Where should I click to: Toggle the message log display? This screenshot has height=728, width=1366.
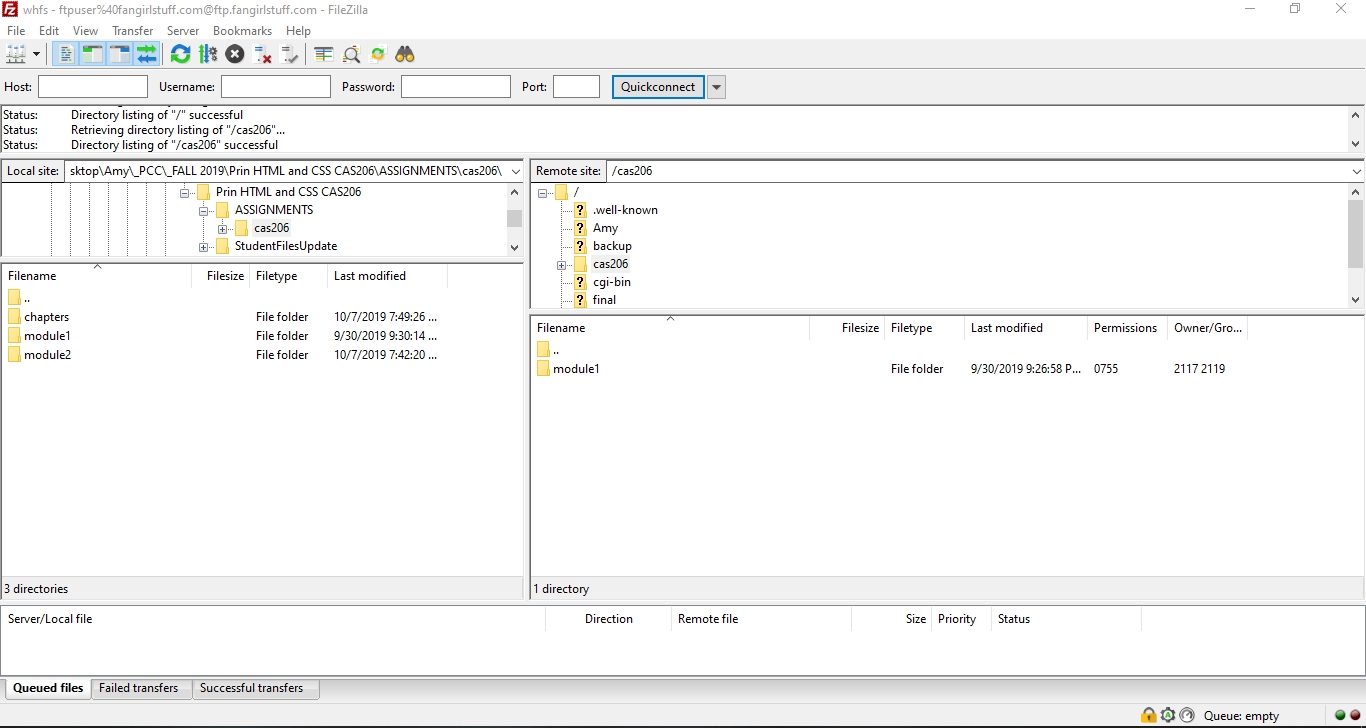click(65, 54)
